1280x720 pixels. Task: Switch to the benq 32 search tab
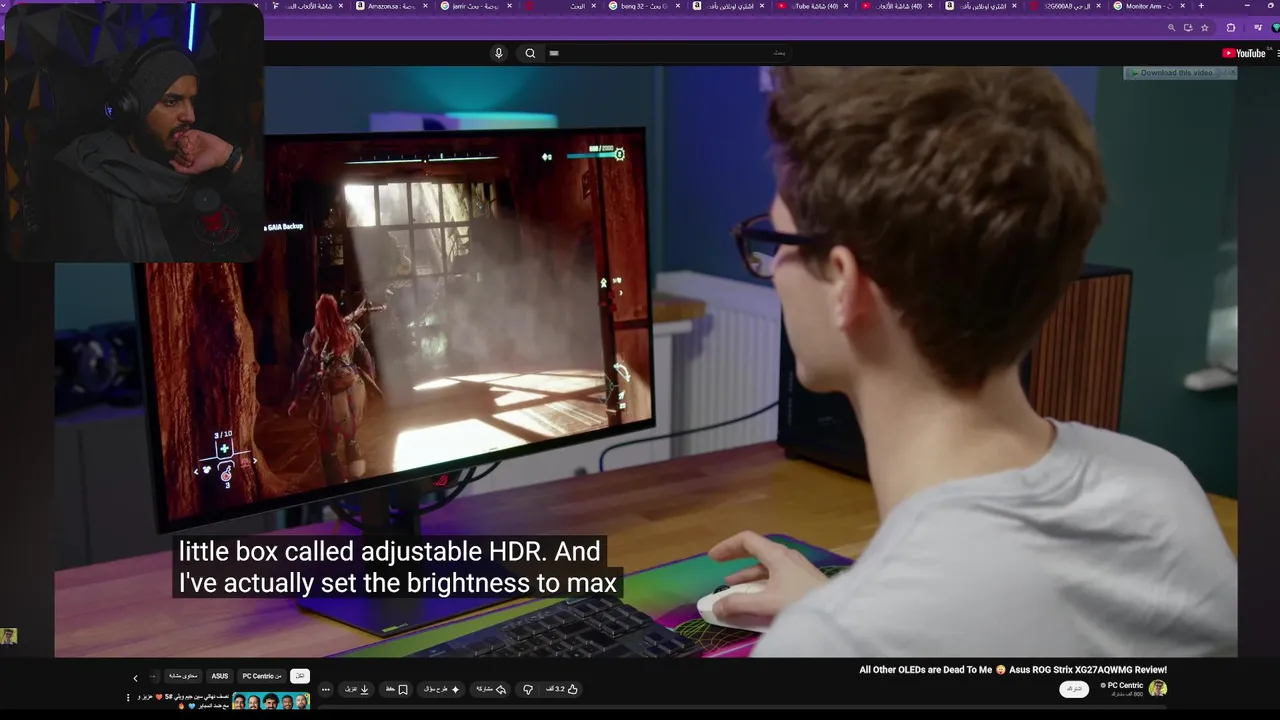pyautogui.click(x=645, y=6)
